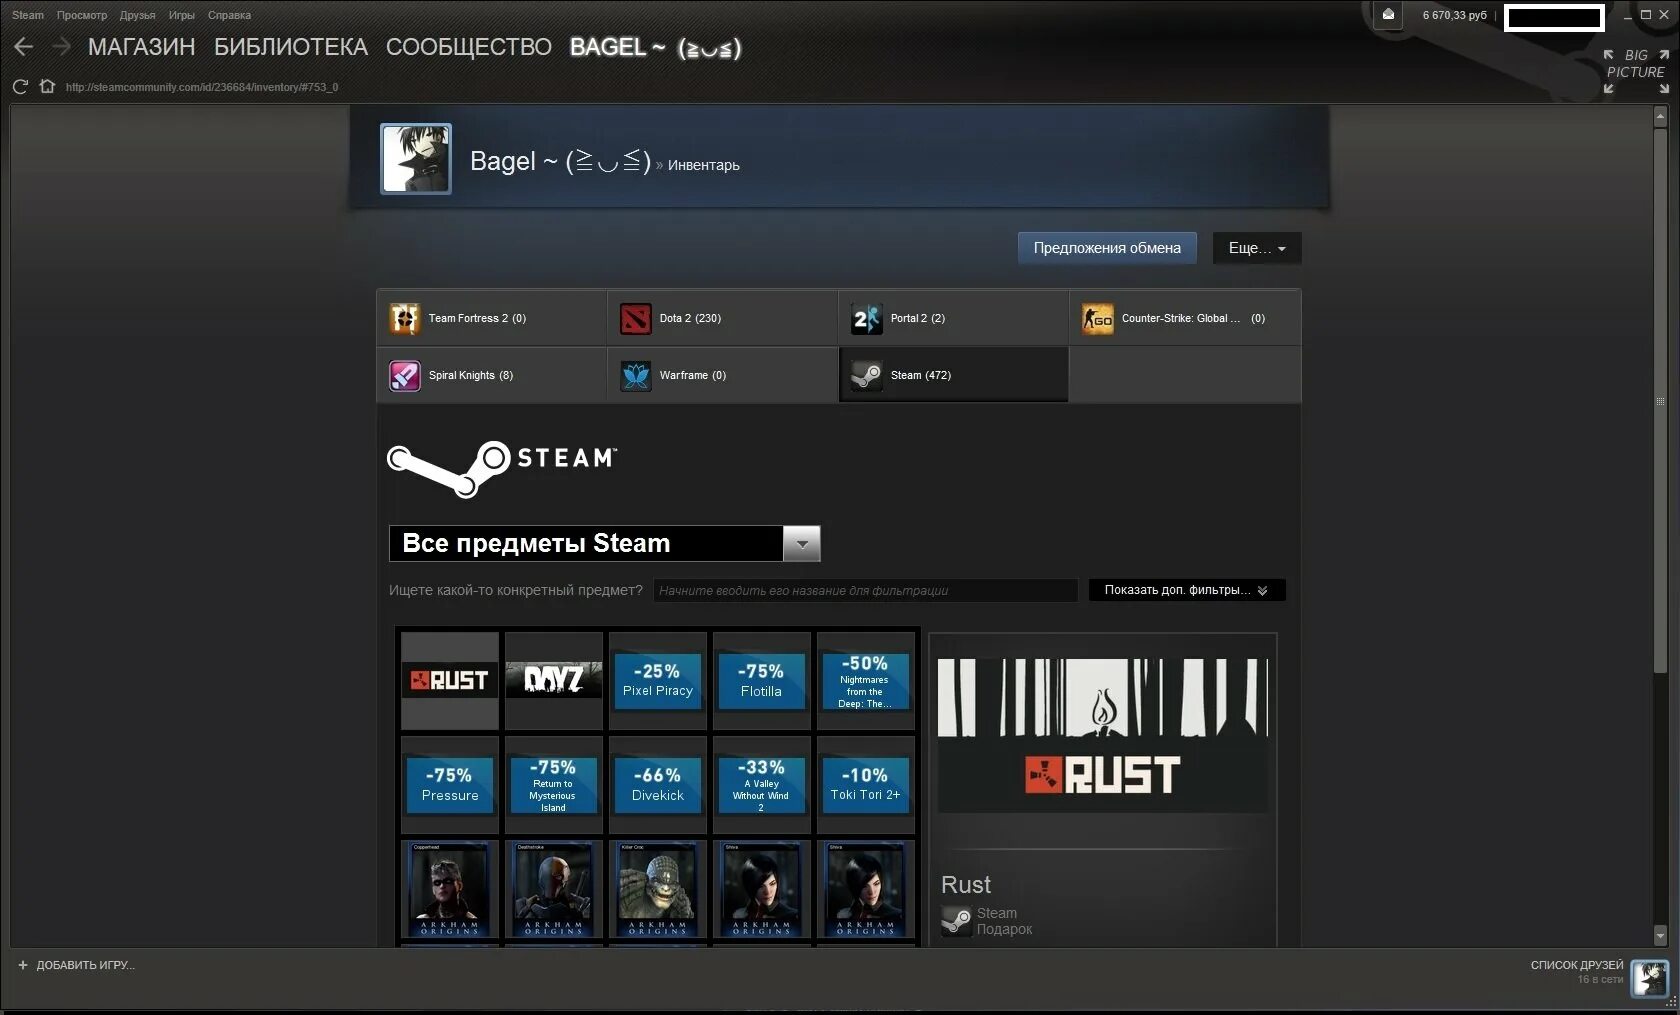The height and width of the screenshot is (1015, 1680).
Task: Expand Показать доп. фильтры
Action: tap(1187, 590)
